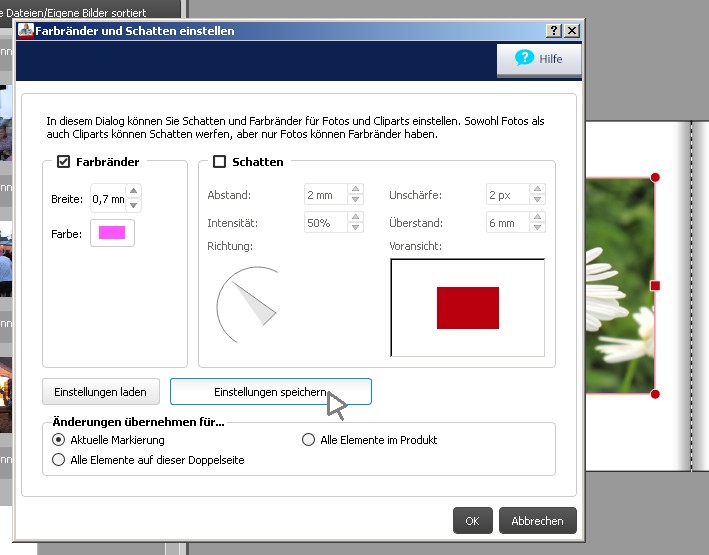
Task: Increase Überstand with the up arrow
Action: pyautogui.click(x=537, y=217)
